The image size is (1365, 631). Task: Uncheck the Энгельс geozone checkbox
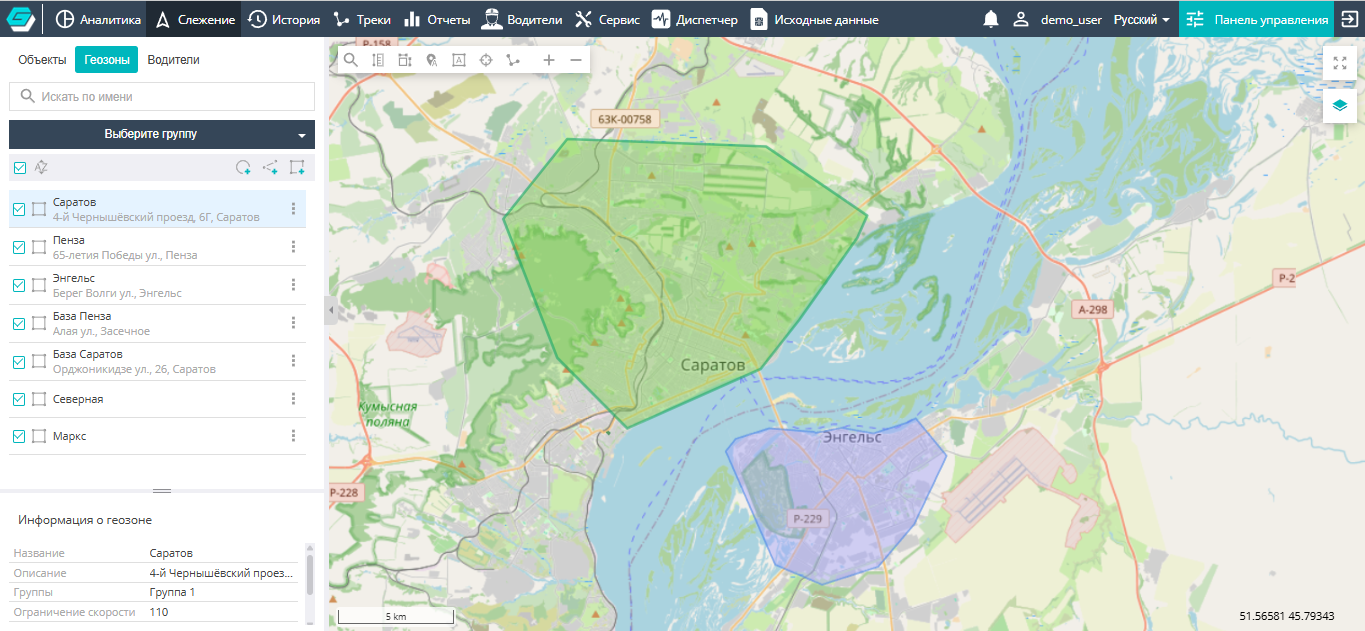(19, 285)
